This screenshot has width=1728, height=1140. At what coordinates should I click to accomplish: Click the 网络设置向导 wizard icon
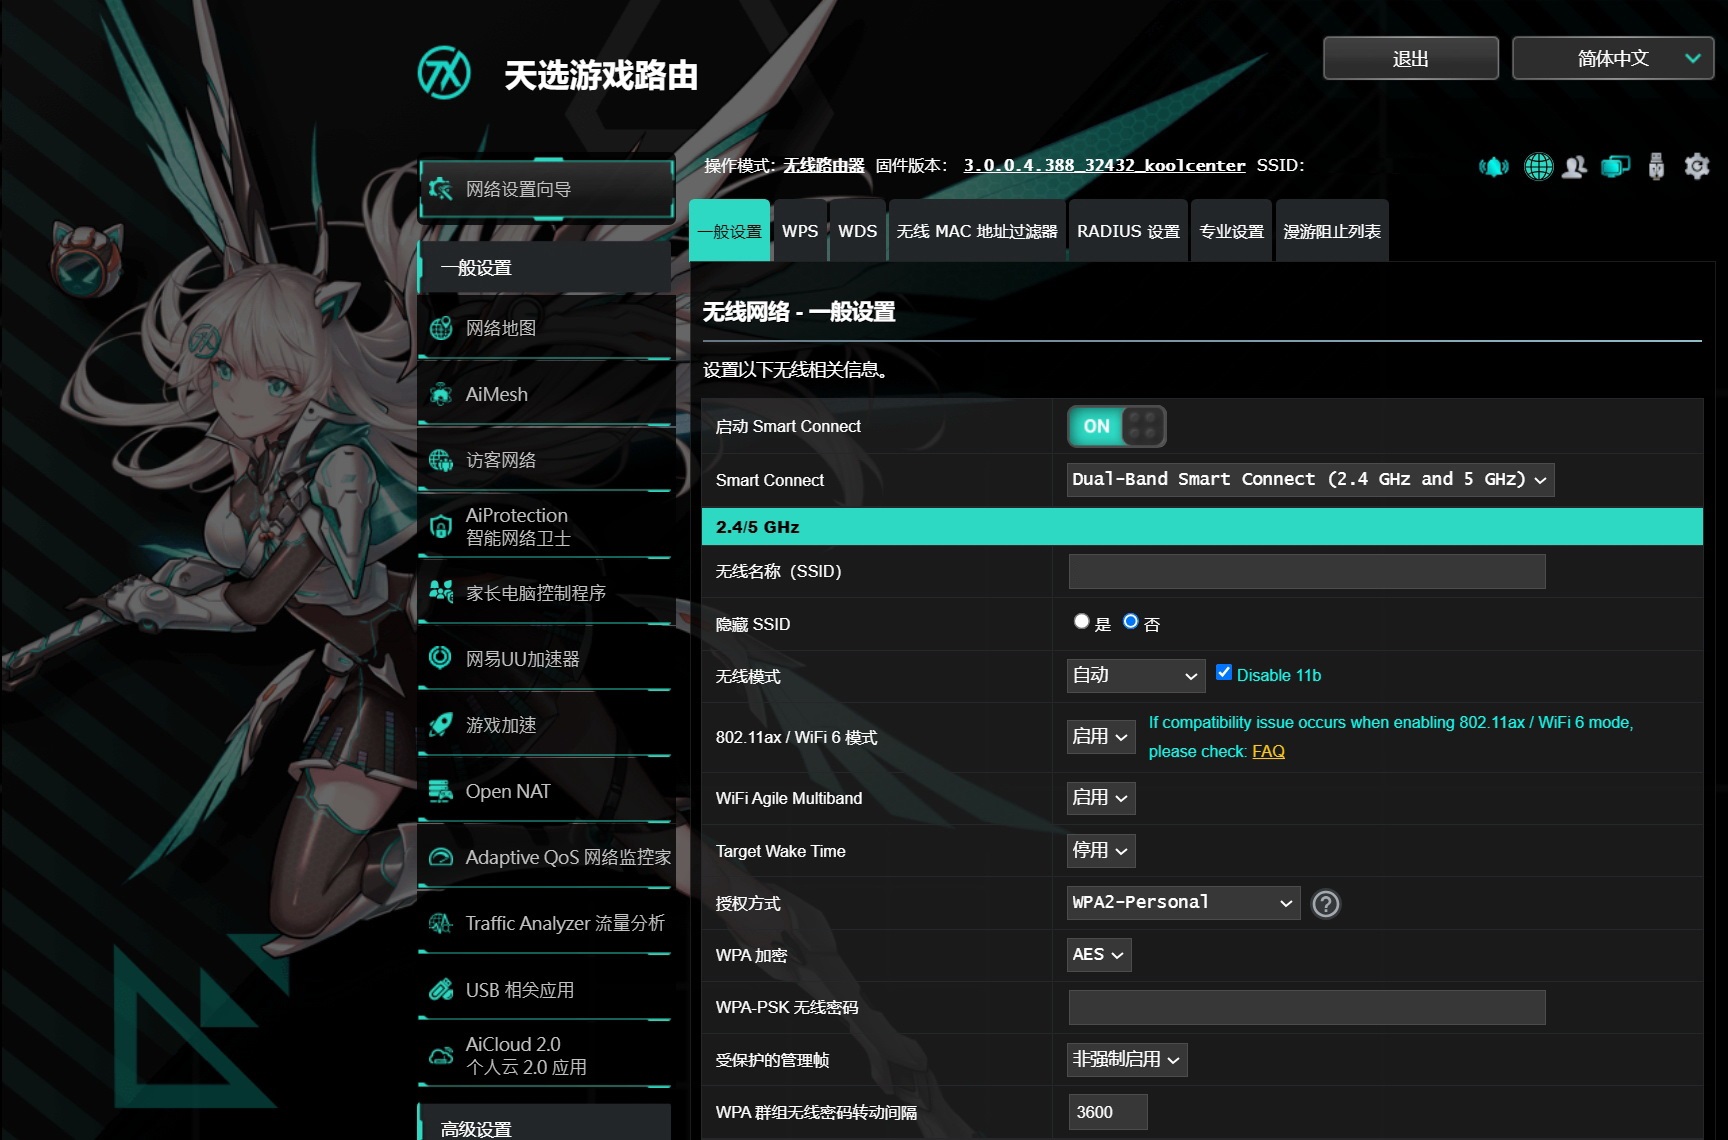pos(440,188)
